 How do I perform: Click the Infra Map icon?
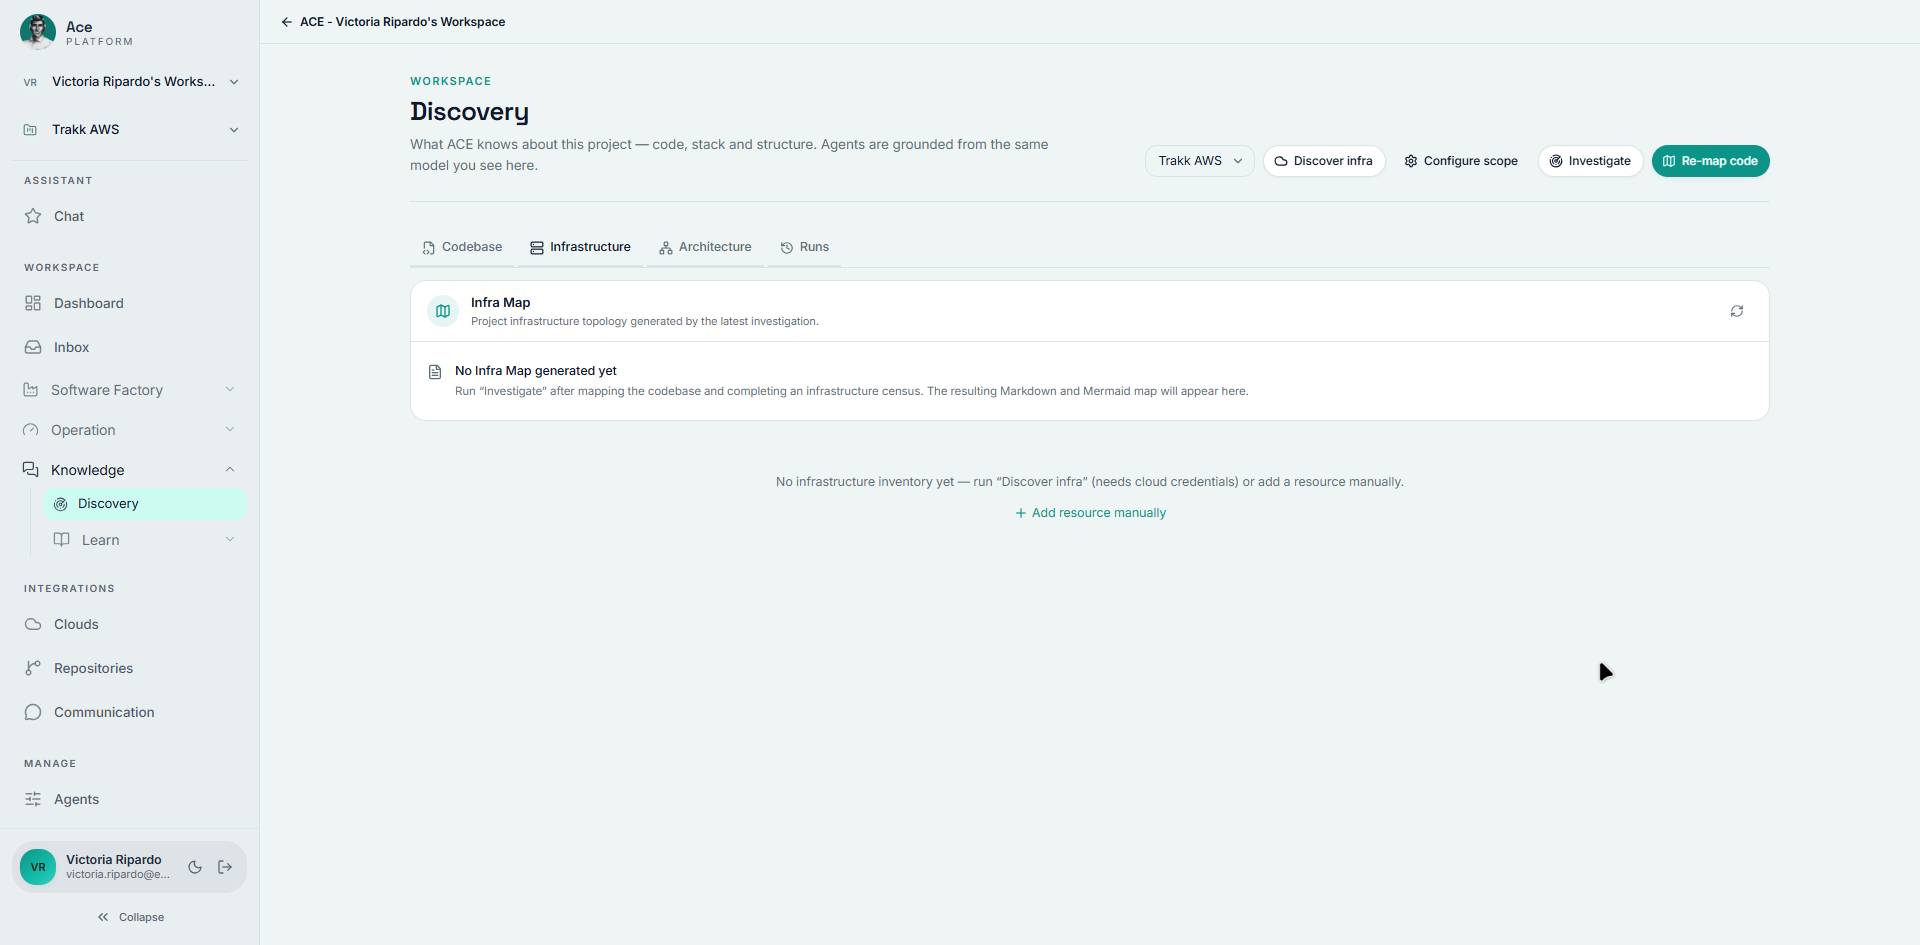(x=443, y=311)
